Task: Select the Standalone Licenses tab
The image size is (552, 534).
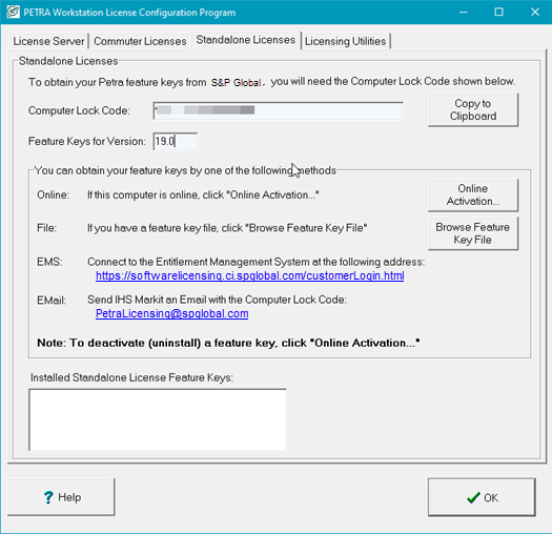Action: [245, 40]
